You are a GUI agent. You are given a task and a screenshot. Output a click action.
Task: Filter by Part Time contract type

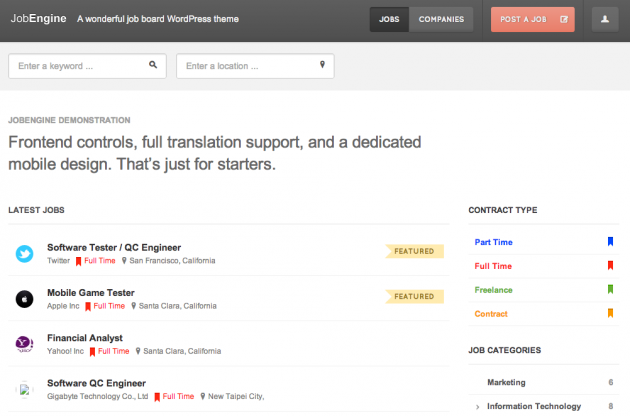(x=493, y=242)
